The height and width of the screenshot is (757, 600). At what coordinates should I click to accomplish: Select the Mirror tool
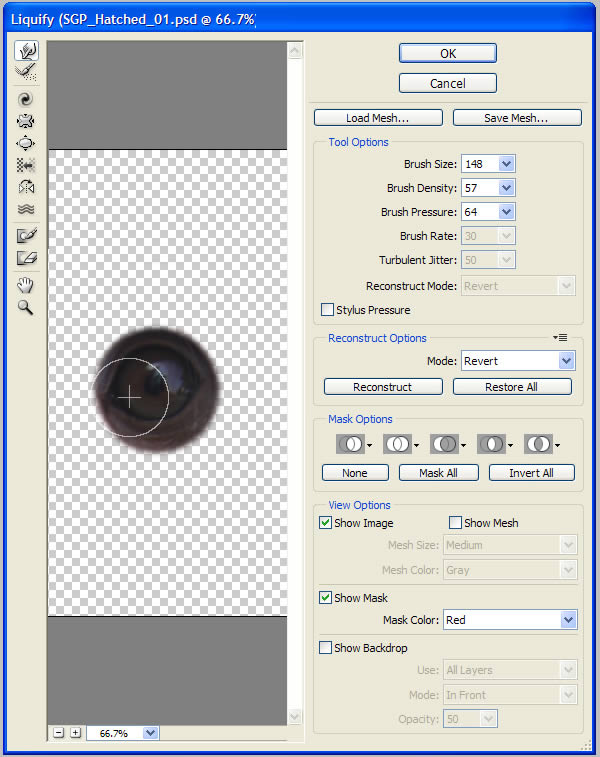(26, 187)
